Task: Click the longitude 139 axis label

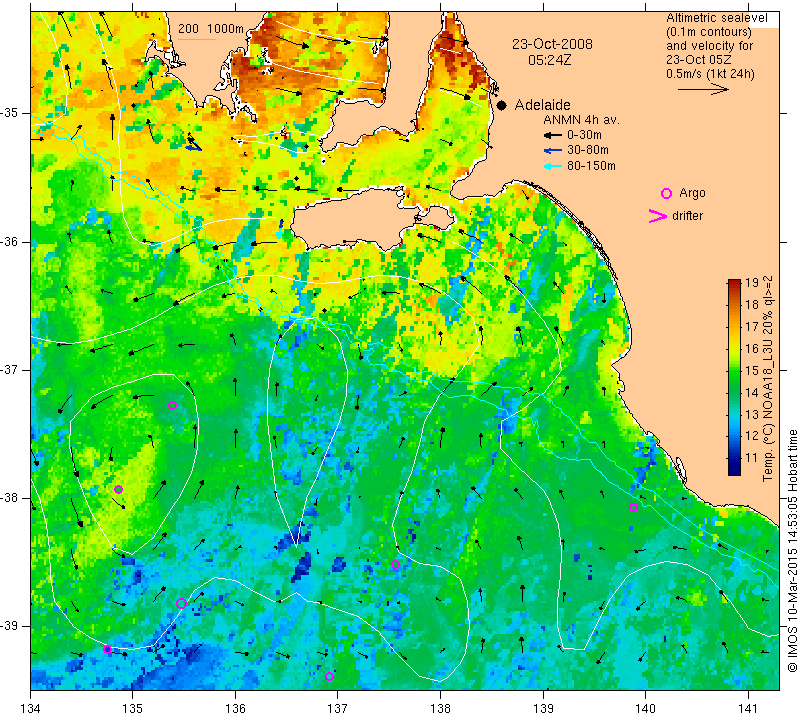Action: tap(543, 708)
